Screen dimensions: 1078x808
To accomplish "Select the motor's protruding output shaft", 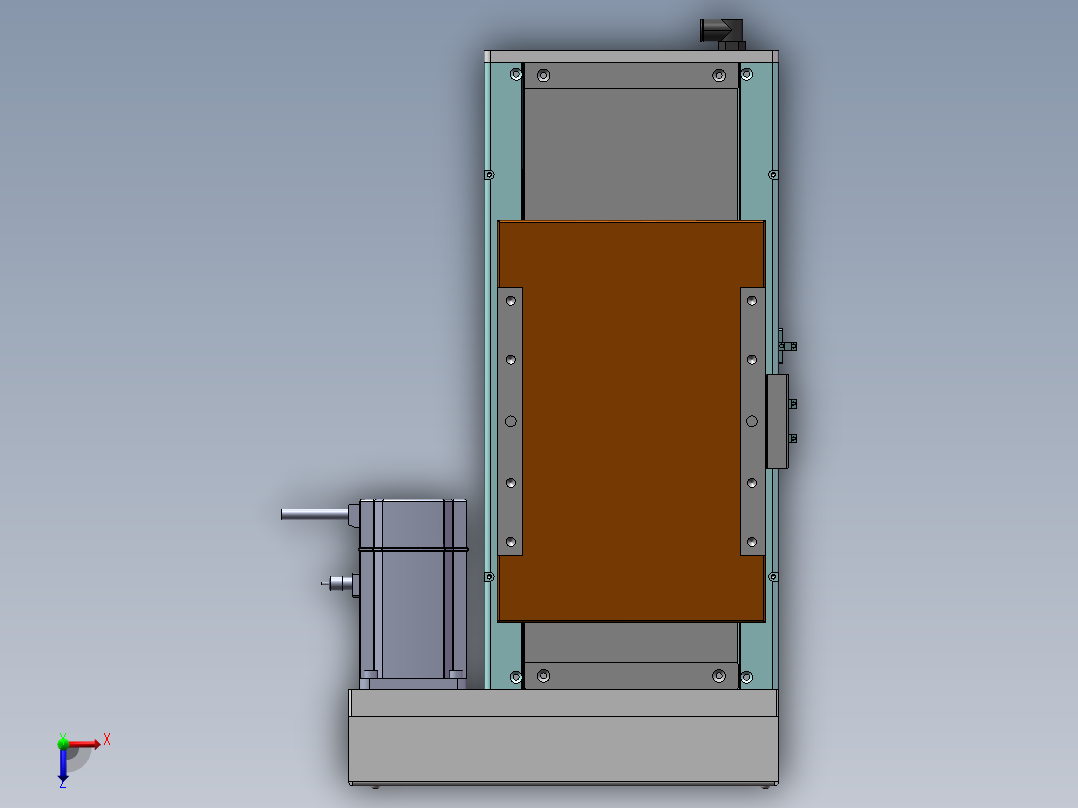I will point(315,514).
